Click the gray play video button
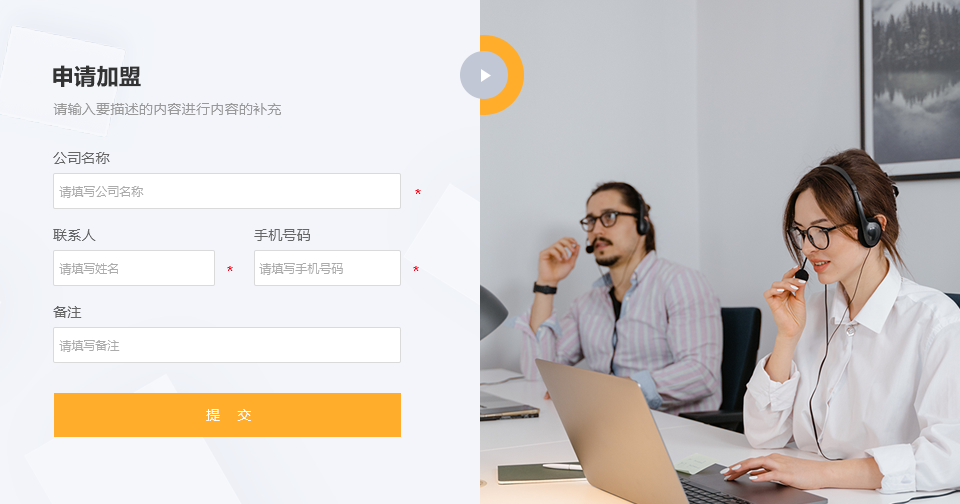Image resolution: width=960 pixels, height=504 pixels. coord(484,75)
